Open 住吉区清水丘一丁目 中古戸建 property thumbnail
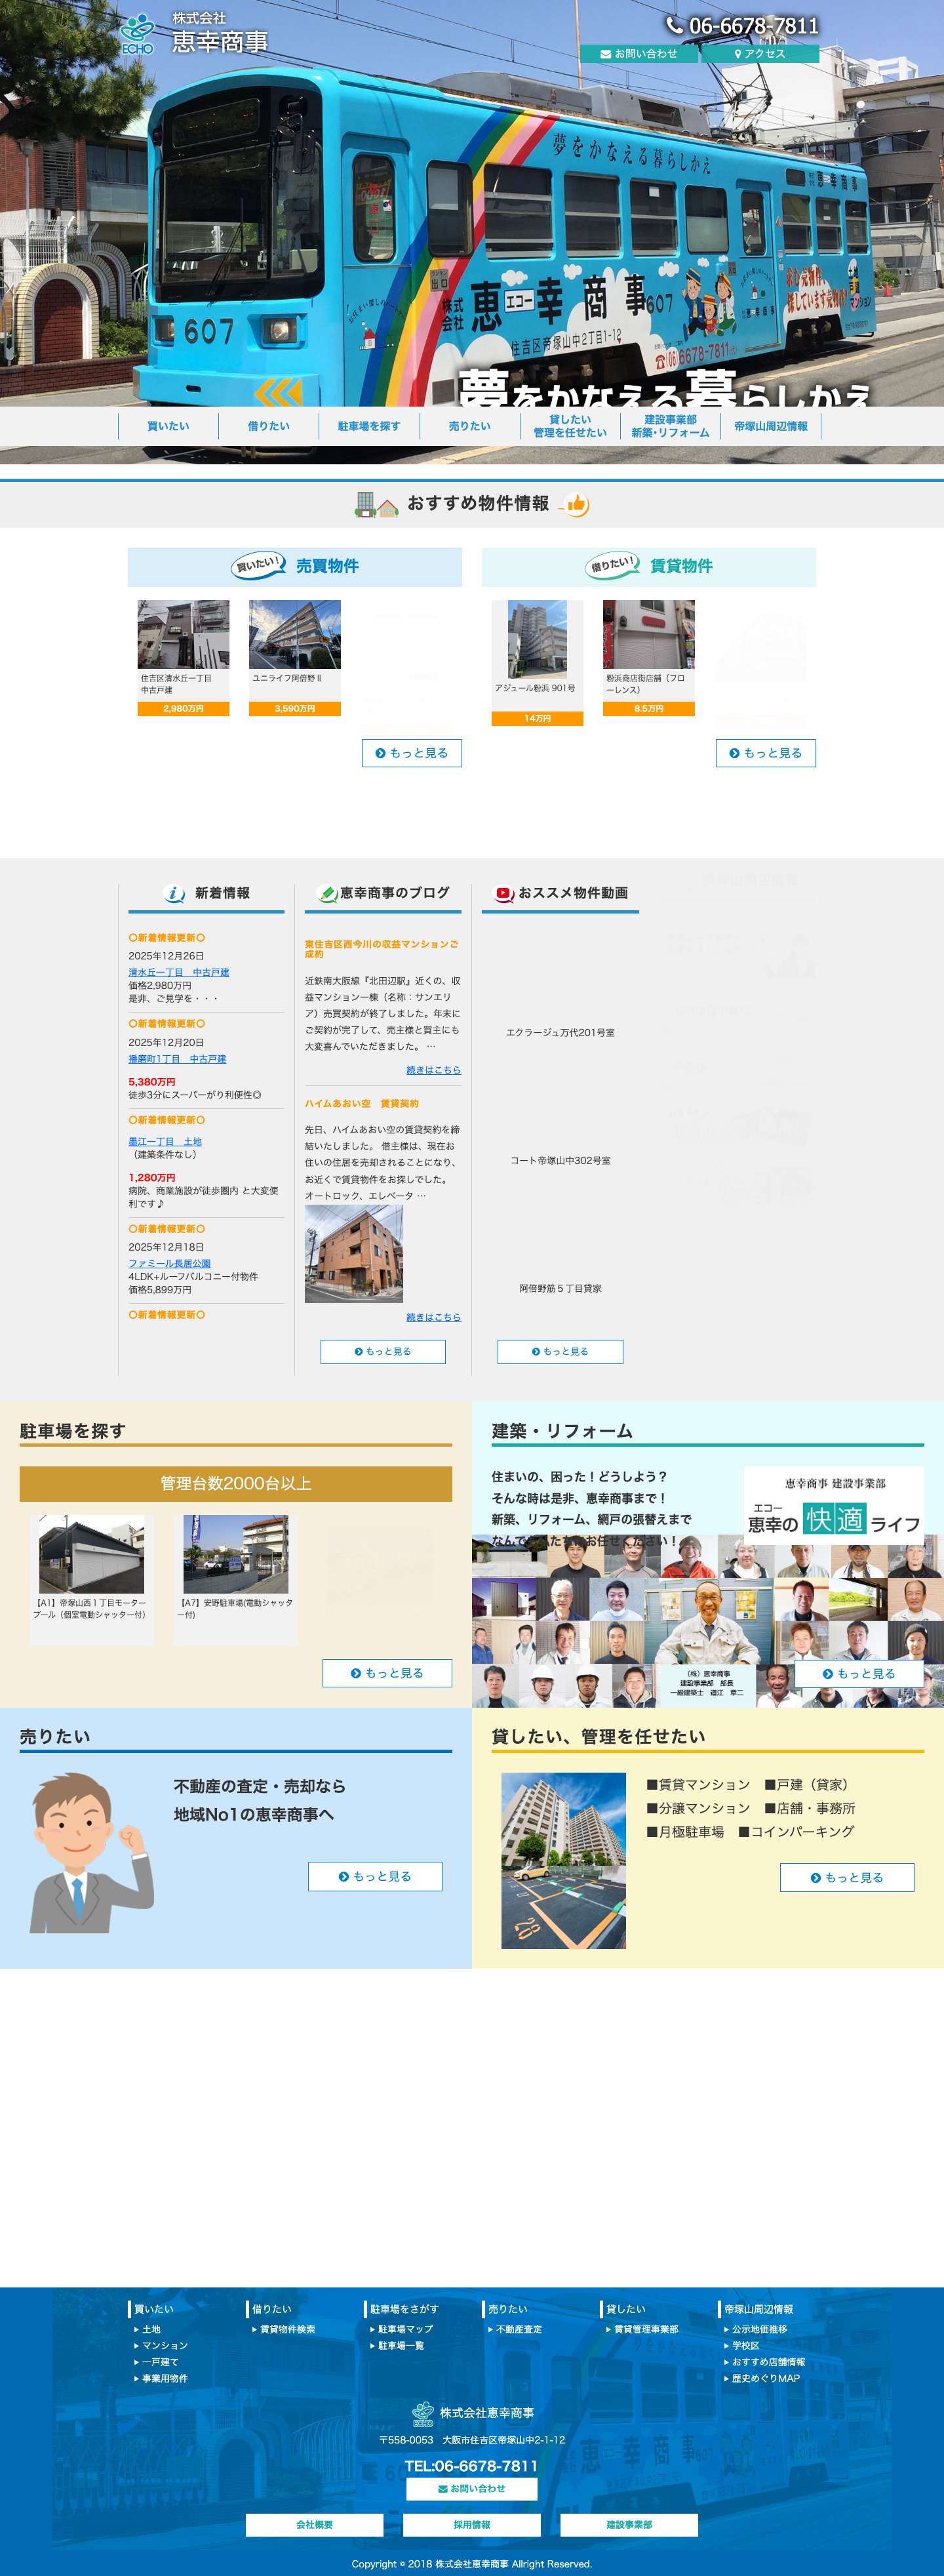This screenshot has height=2576, width=944. (x=183, y=634)
